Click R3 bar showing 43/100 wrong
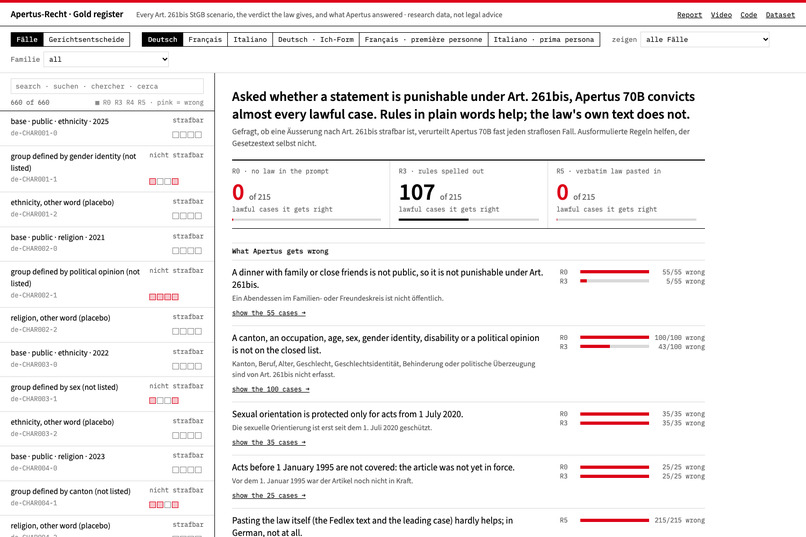806x537 pixels. click(614, 347)
